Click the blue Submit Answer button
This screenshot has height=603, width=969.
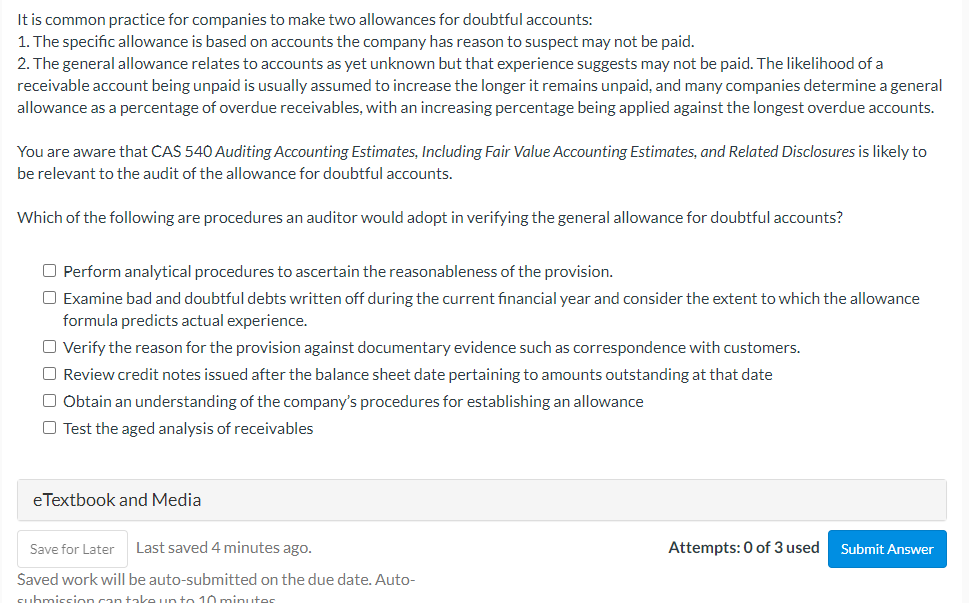pos(886,548)
